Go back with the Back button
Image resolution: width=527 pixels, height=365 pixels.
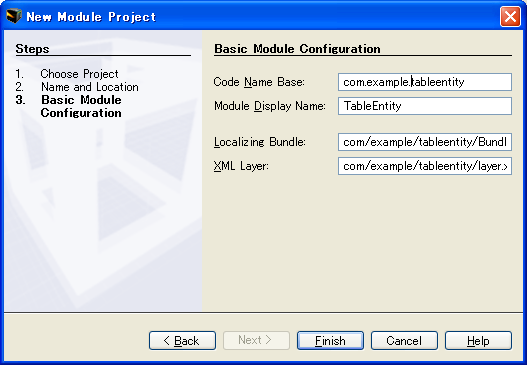click(183, 340)
